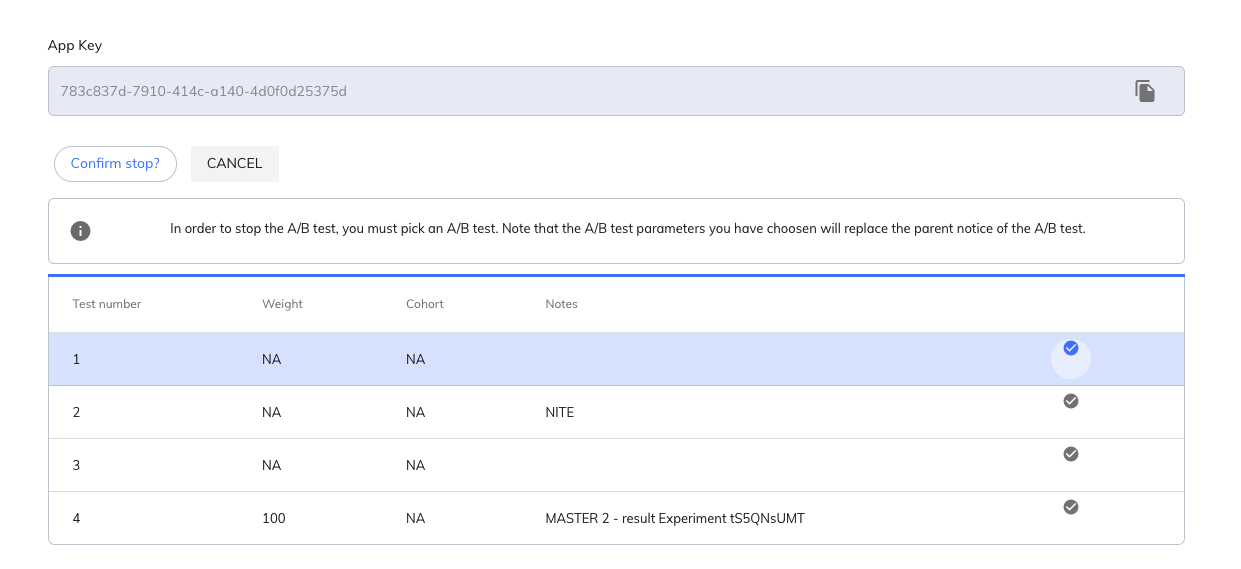1241x569 pixels.
Task: Click the weight value 100 in row 4
Action: [x=273, y=518]
